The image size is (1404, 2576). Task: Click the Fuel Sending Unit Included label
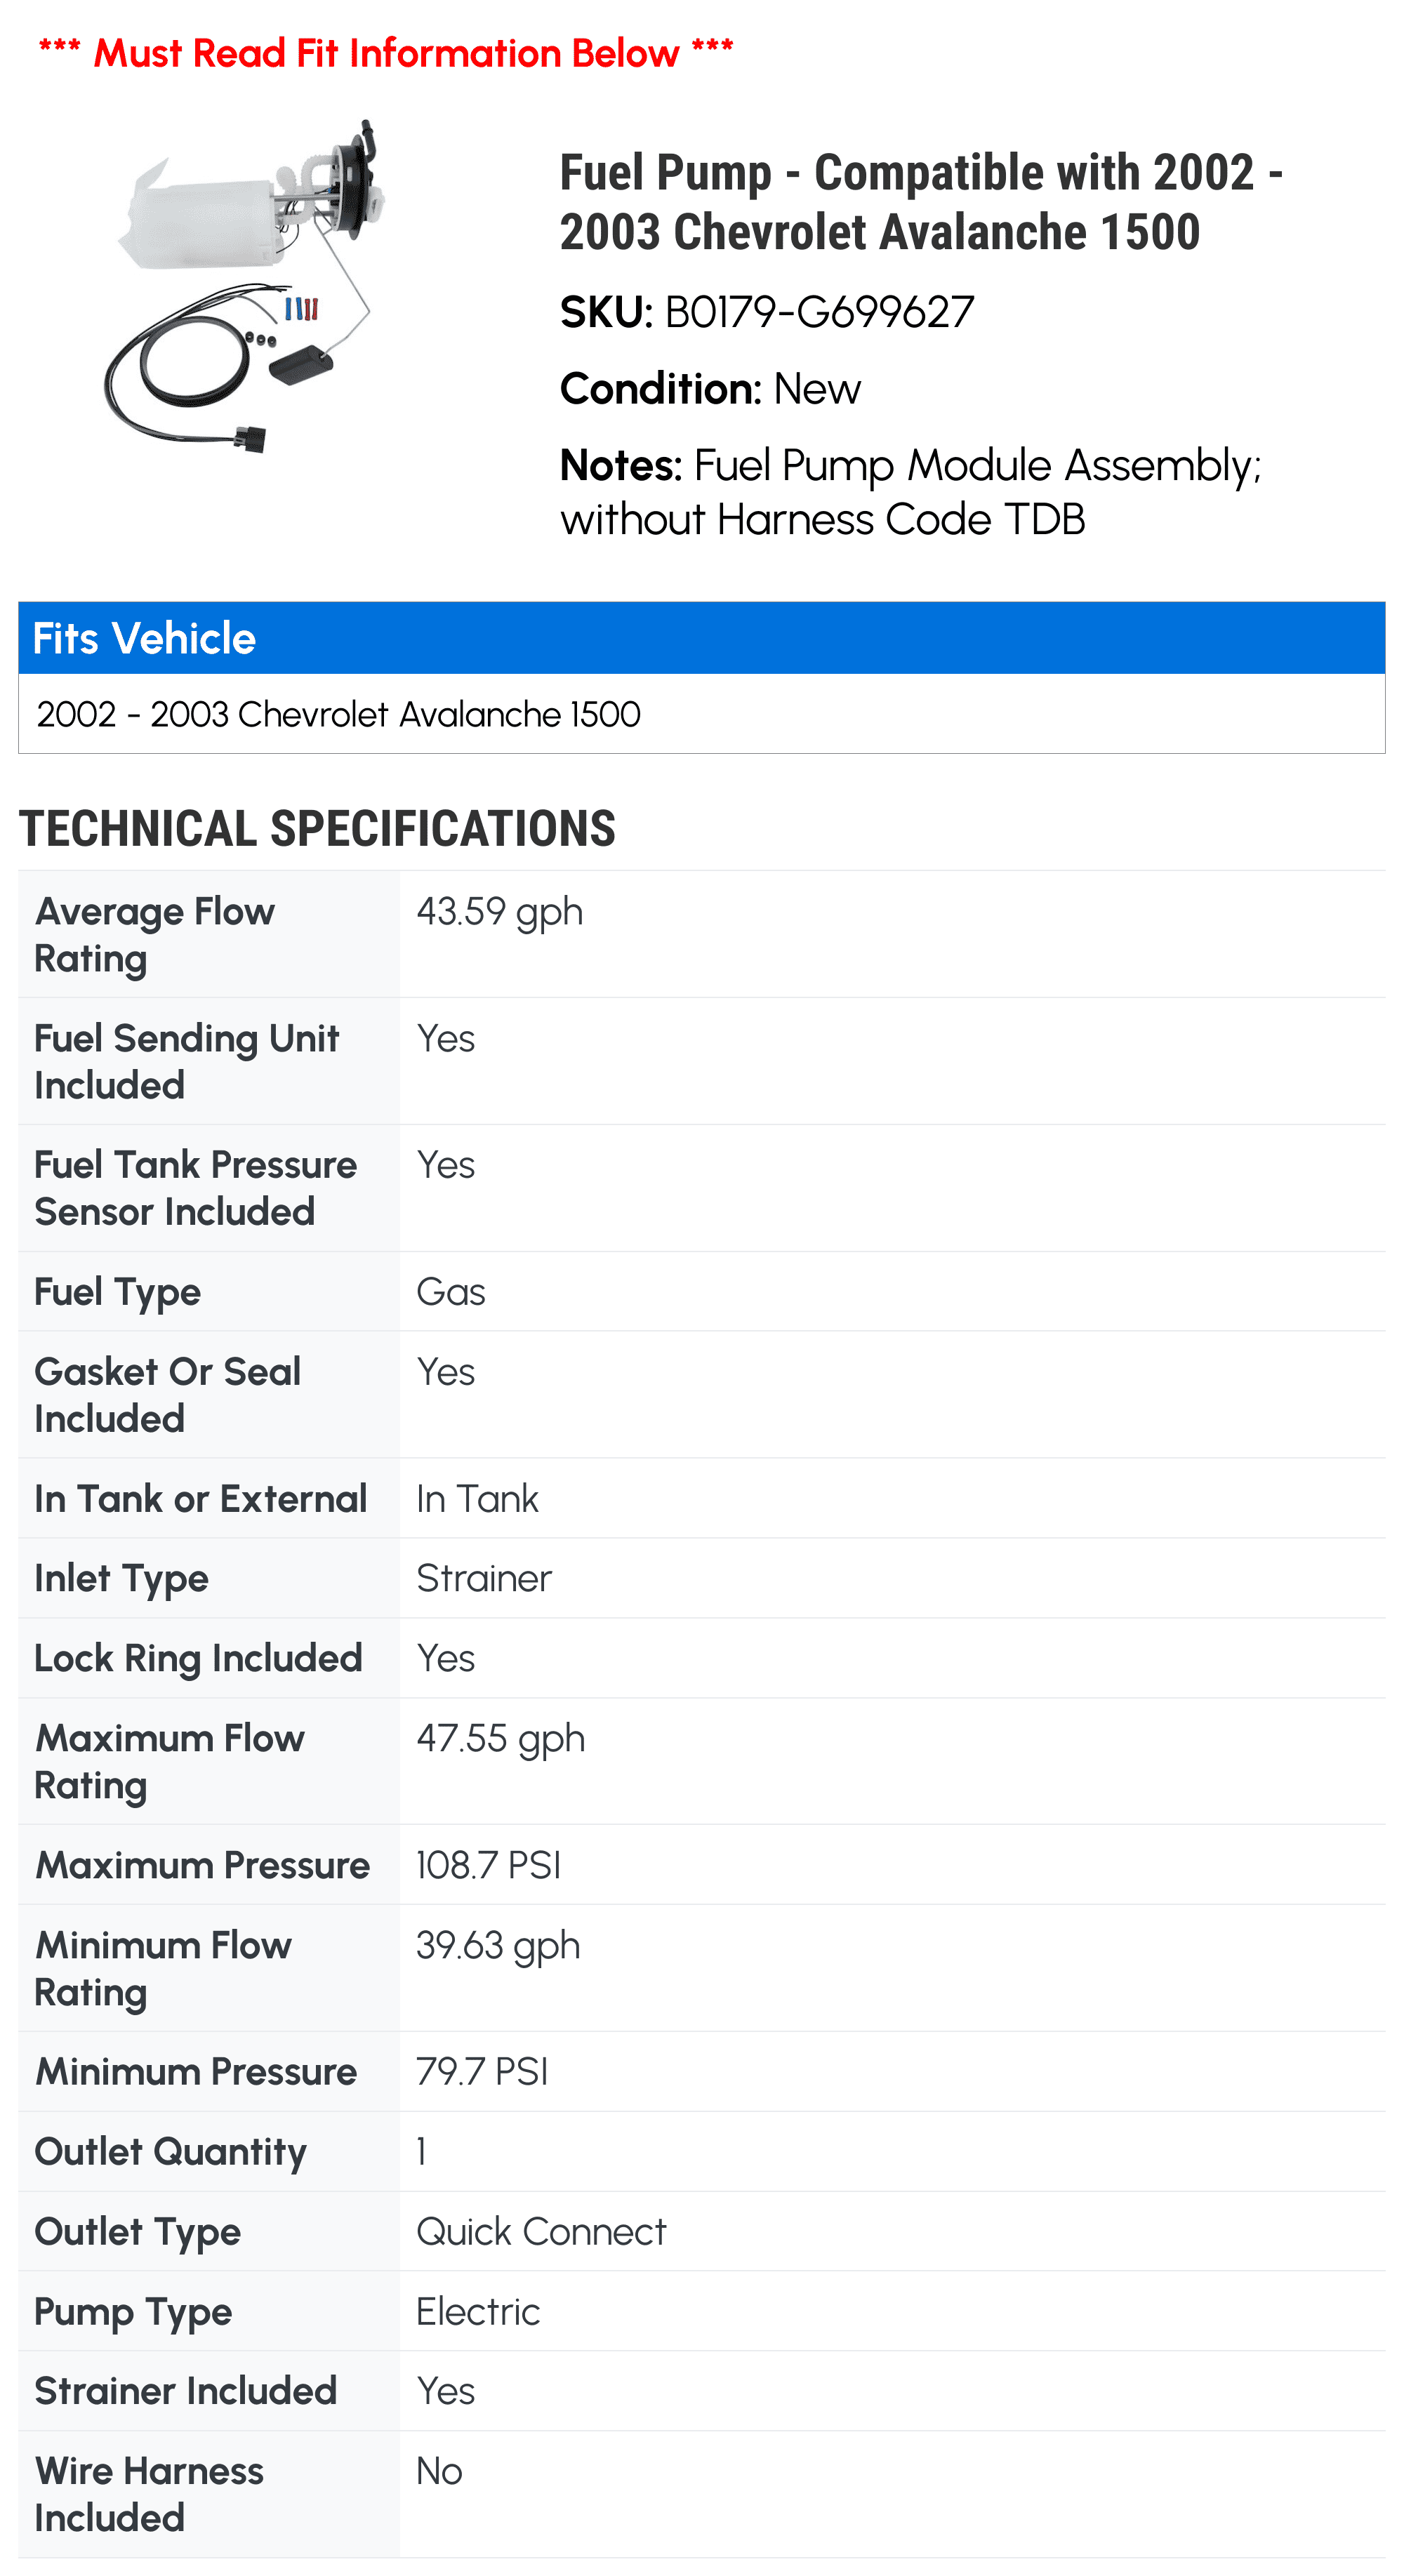[x=186, y=1061]
